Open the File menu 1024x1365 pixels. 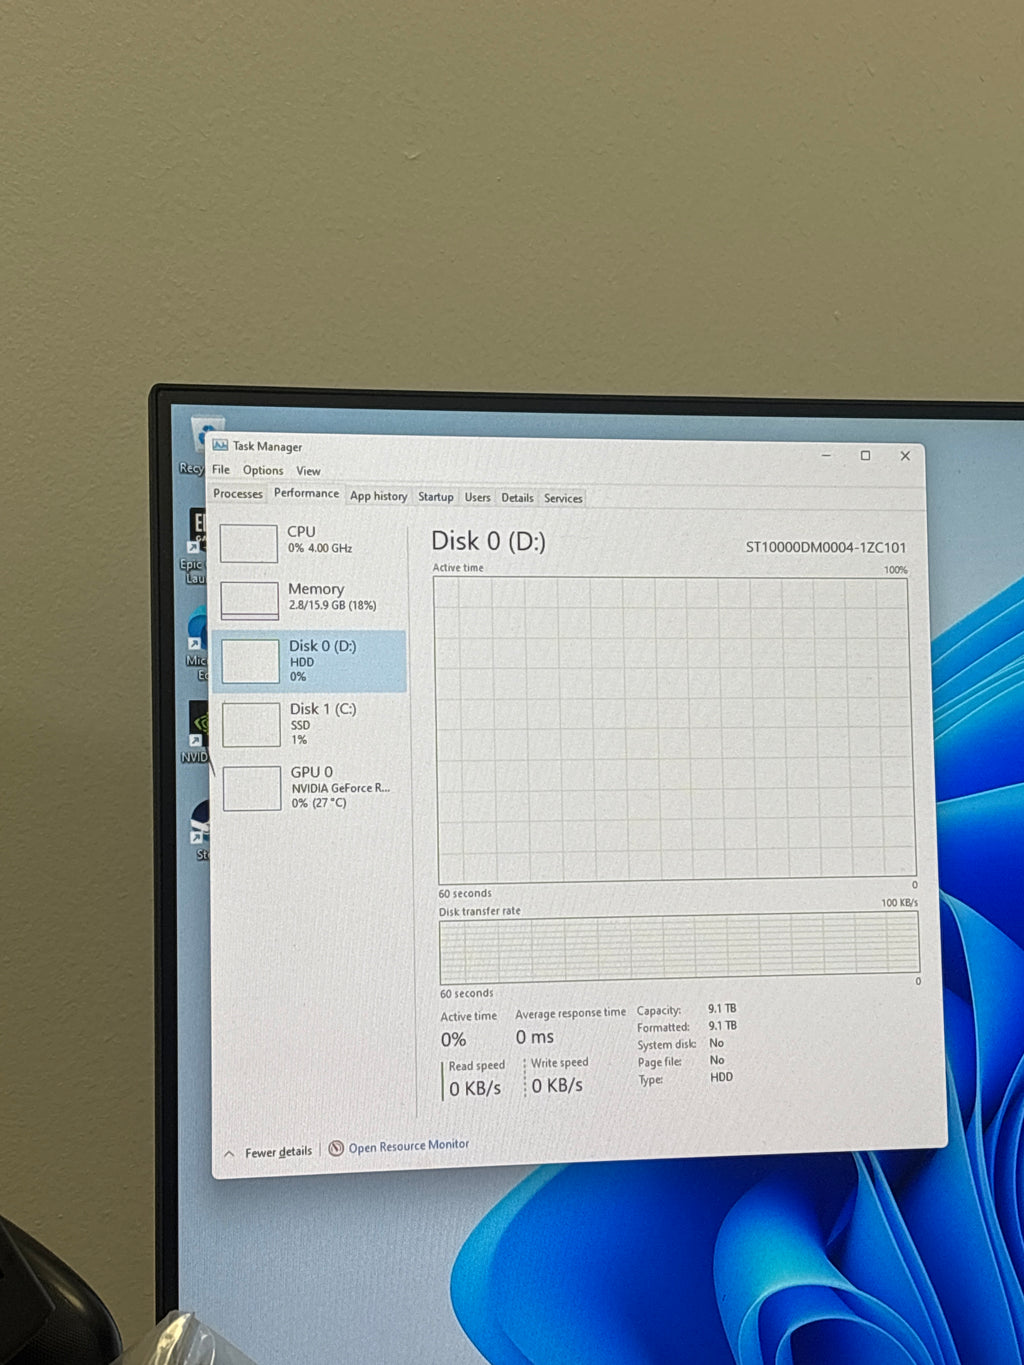coord(221,469)
